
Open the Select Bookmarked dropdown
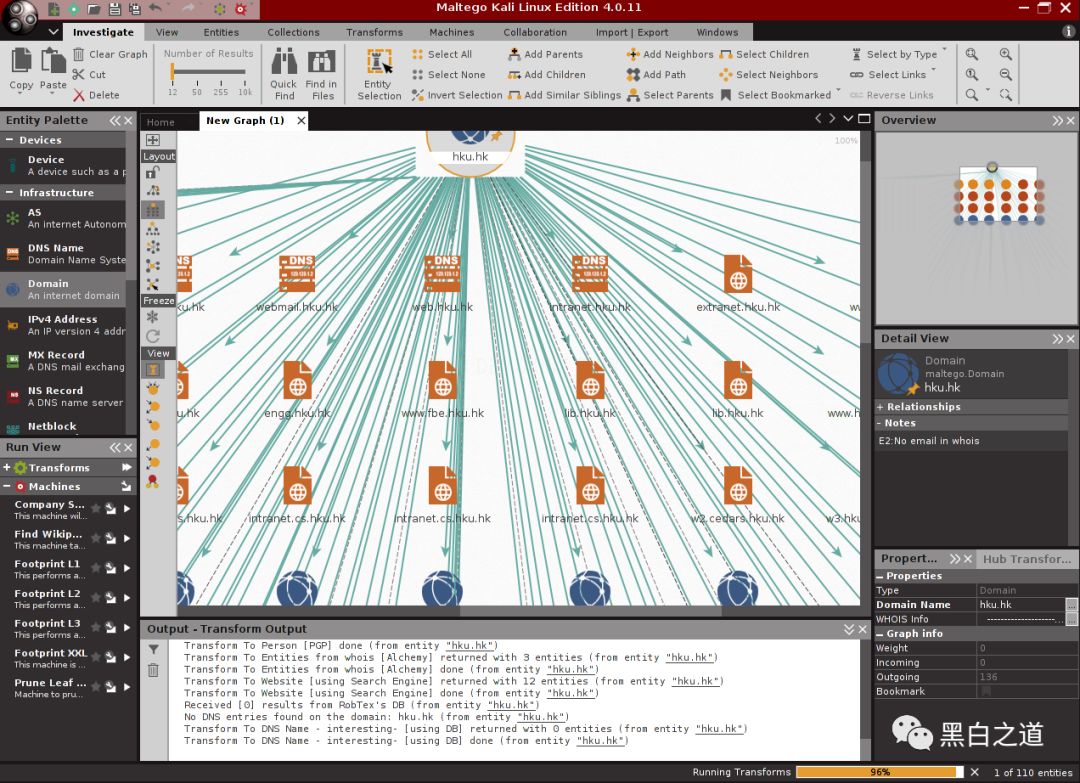(x=838, y=91)
